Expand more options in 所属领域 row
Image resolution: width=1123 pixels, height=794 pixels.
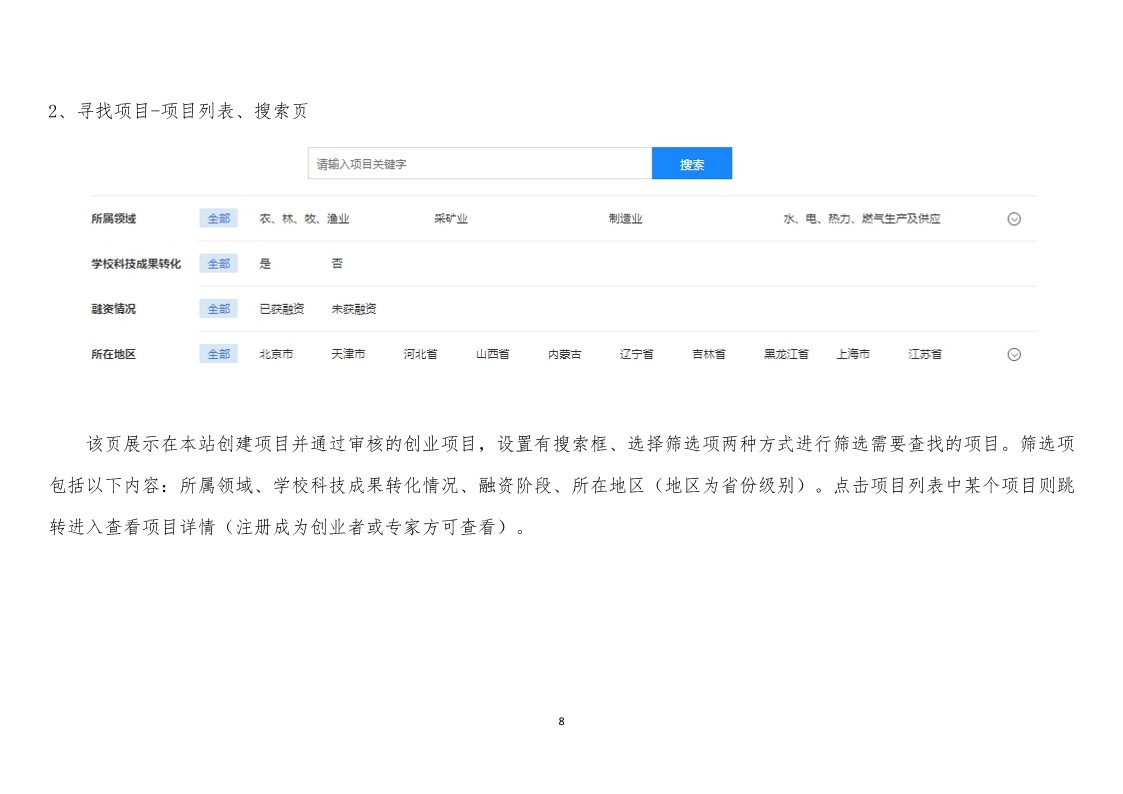pyautogui.click(x=1013, y=219)
